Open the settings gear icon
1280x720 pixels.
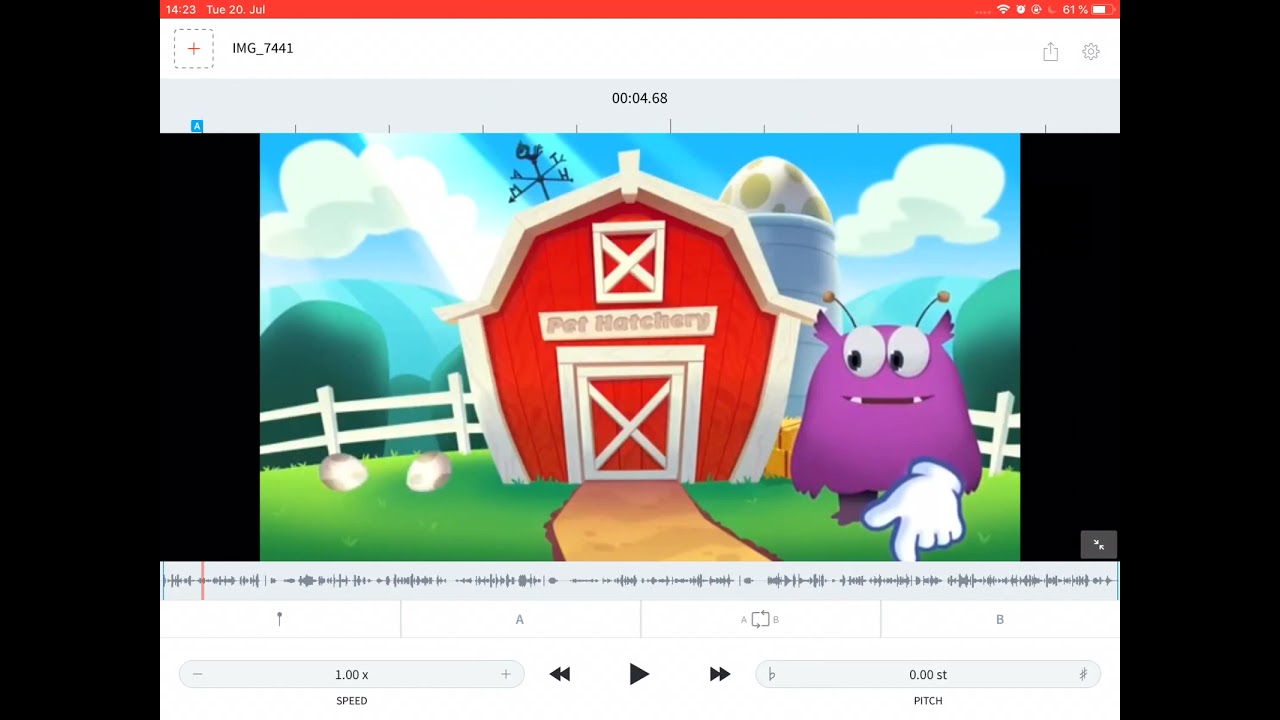(x=1091, y=52)
